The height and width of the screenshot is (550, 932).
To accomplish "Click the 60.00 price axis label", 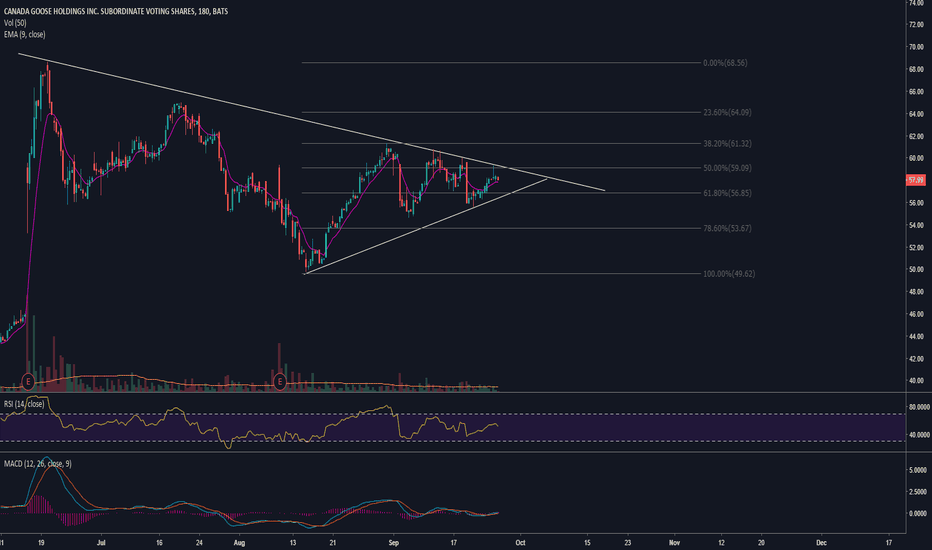I will point(916,159).
